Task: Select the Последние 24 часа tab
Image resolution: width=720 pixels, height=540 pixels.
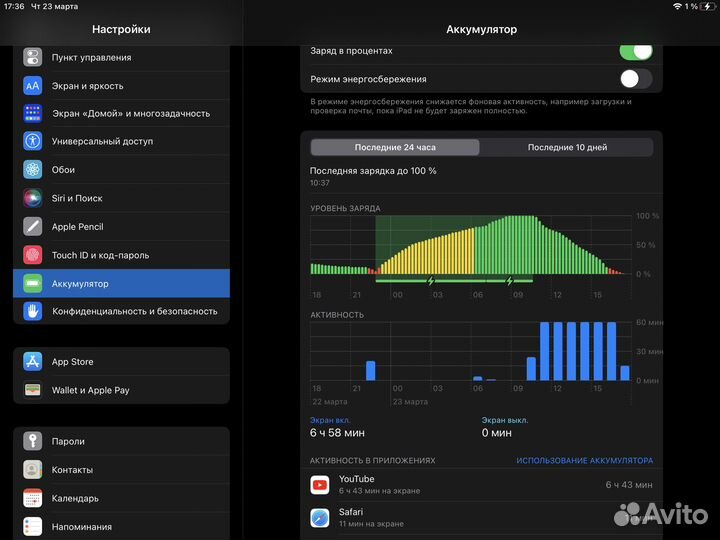Action: point(395,147)
